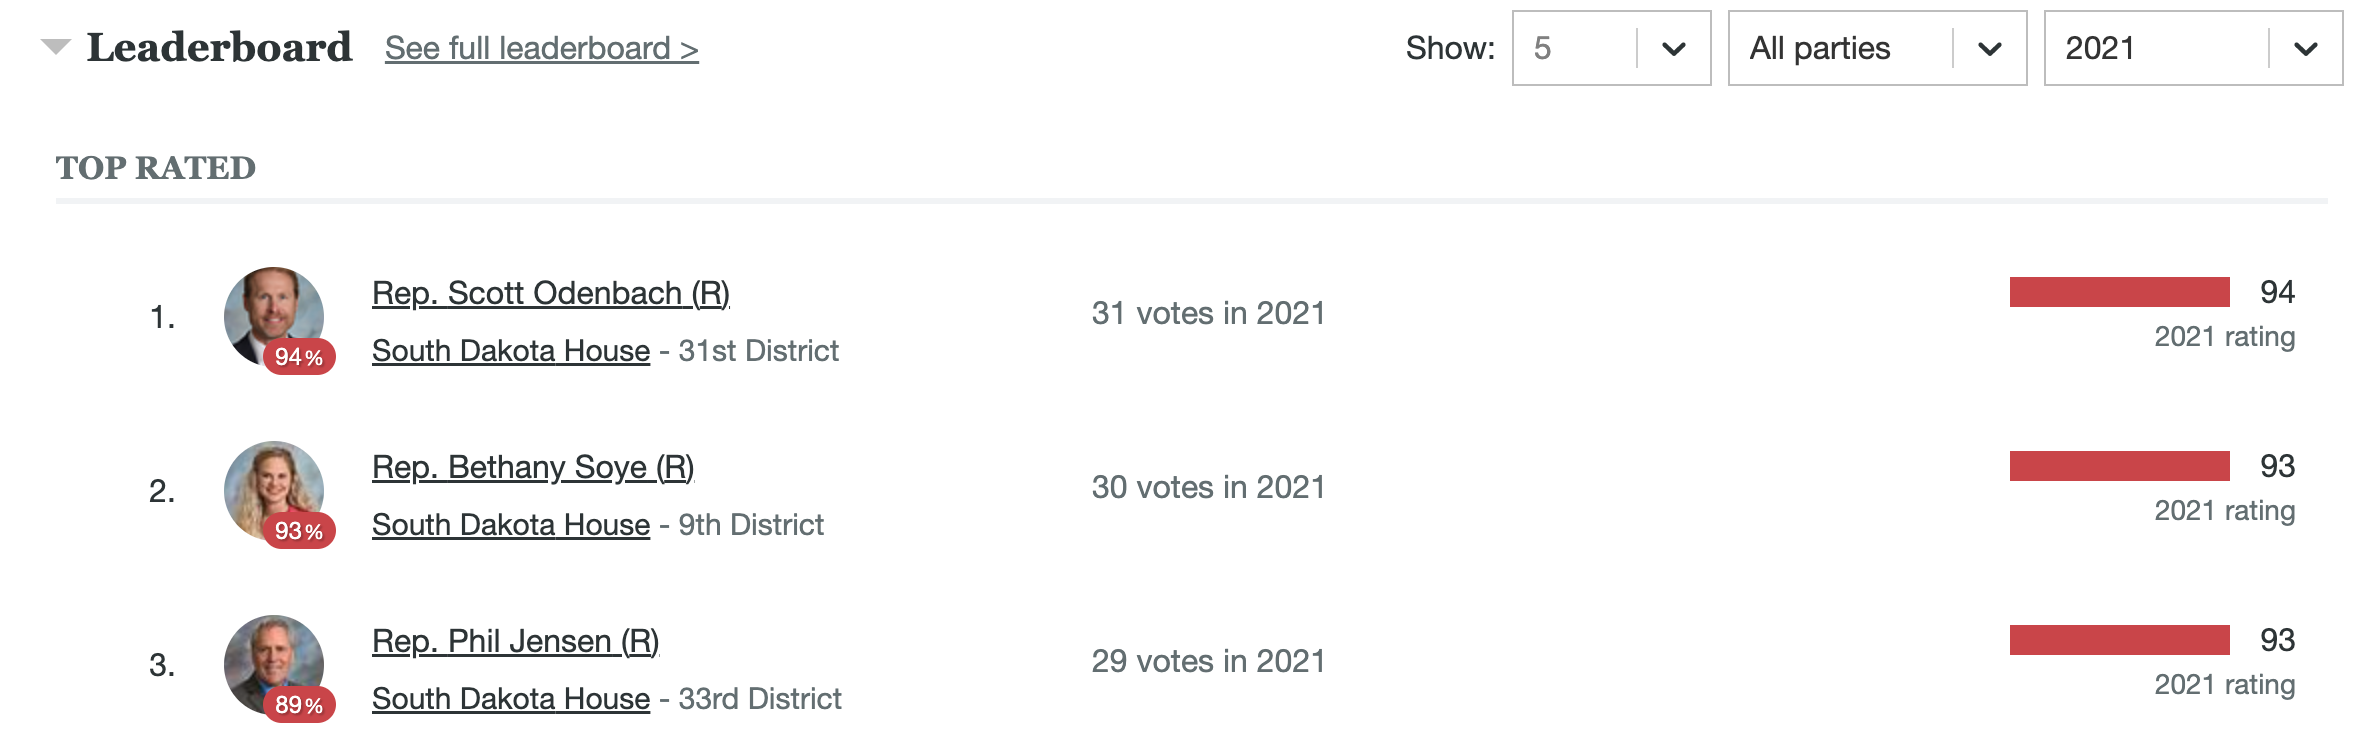Click the chevron arrow in parties dropdown
Screen dimensions: 2370x756
click(1990, 49)
